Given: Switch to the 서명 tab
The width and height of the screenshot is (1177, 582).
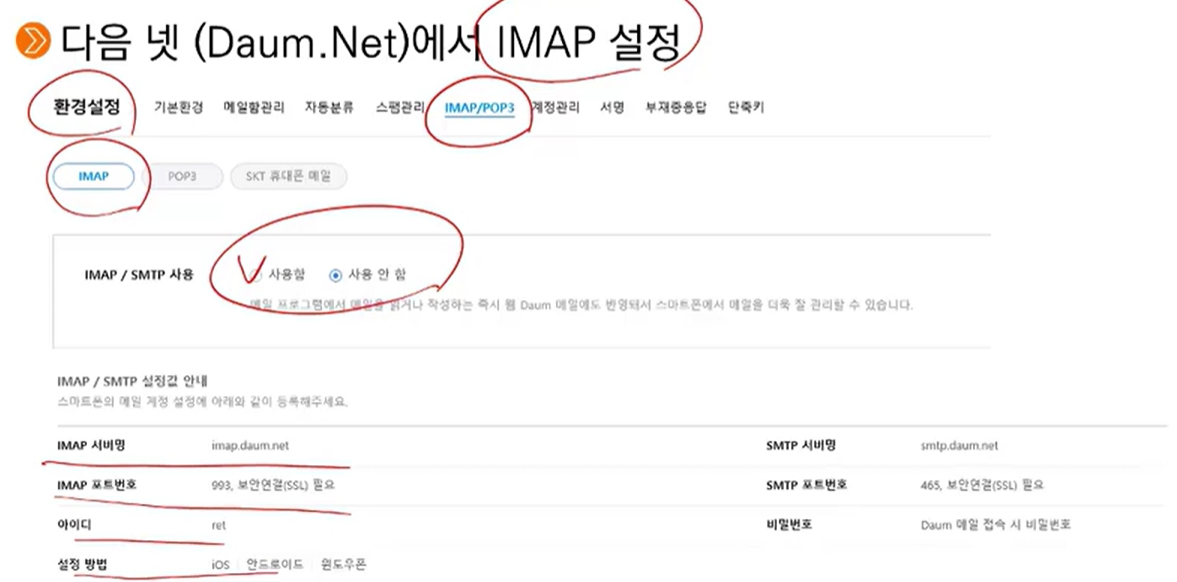Looking at the screenshot, I should (x=612, y=107).
